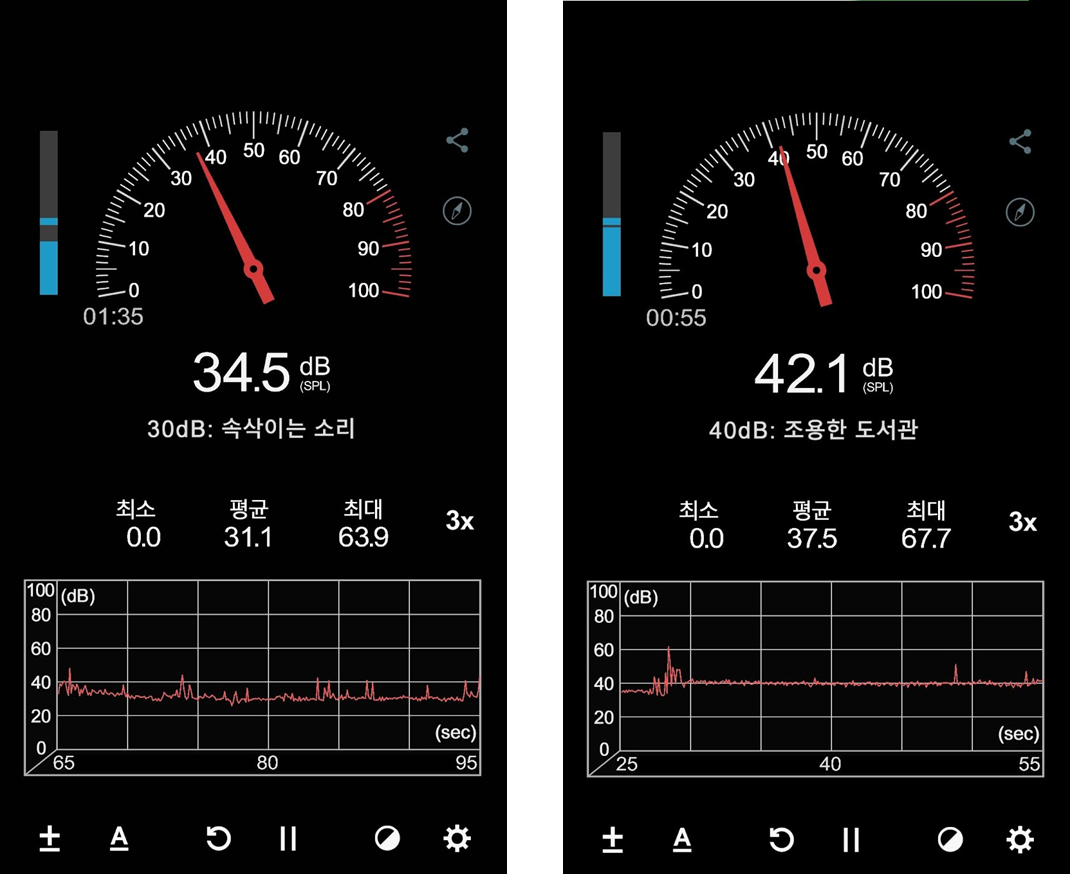Tap share icon on the 42.1 dB meter
Viewport: 1070px width, 874px height.
pyautogui.click(x=1020, y=141)
